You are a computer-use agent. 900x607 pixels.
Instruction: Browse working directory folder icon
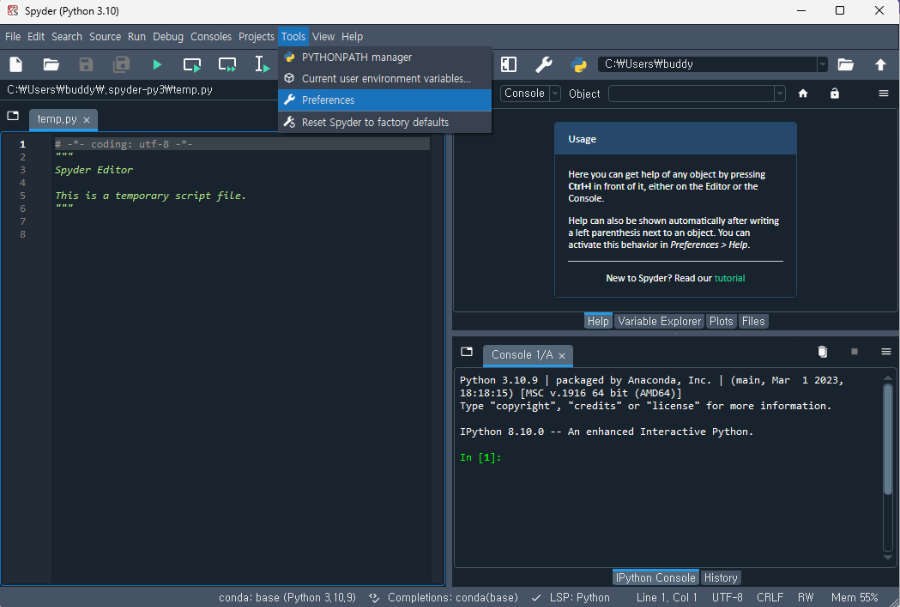tap(845, 64)
